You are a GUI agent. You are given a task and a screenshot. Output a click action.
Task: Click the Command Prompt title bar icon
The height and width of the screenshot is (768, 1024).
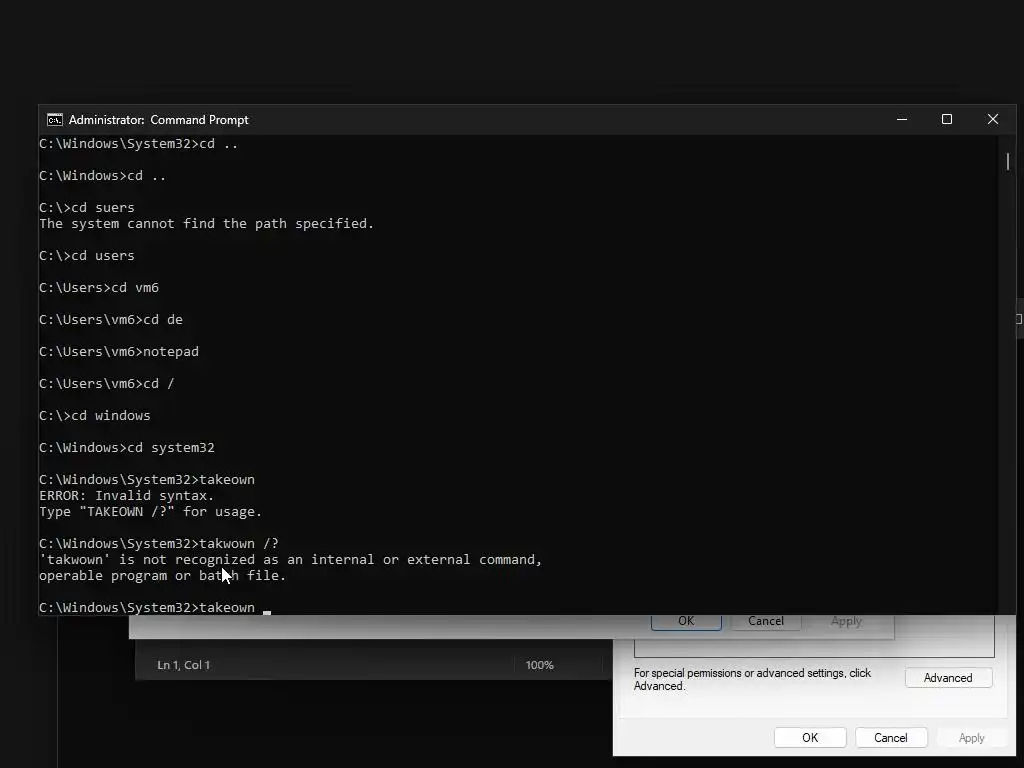55,120
